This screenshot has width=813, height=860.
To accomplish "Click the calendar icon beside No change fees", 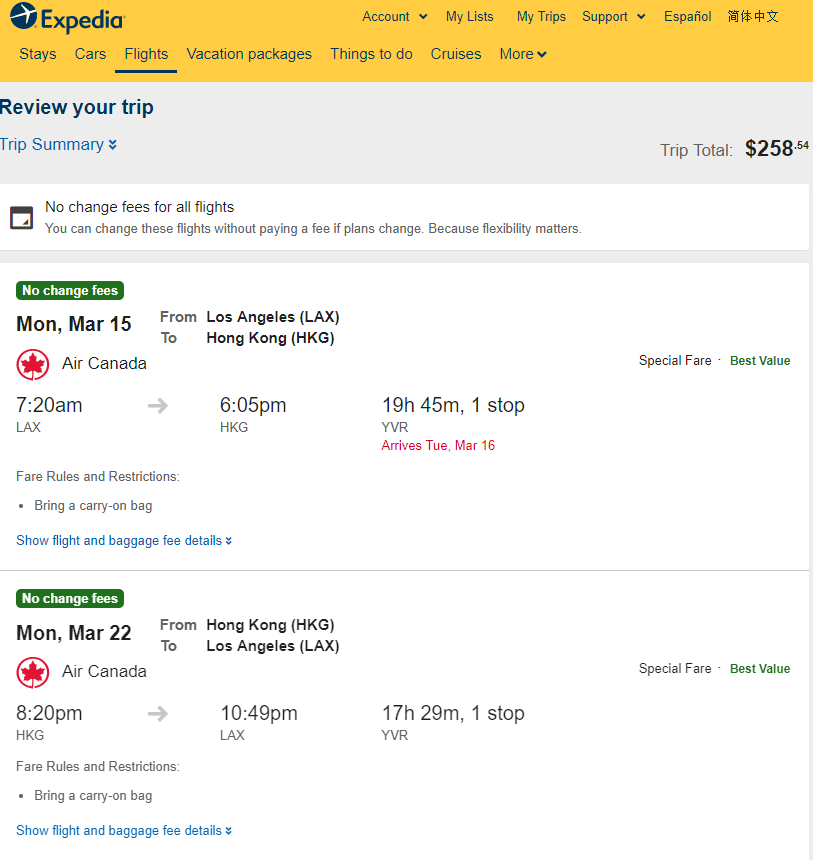I will click(x=21, y=218).
